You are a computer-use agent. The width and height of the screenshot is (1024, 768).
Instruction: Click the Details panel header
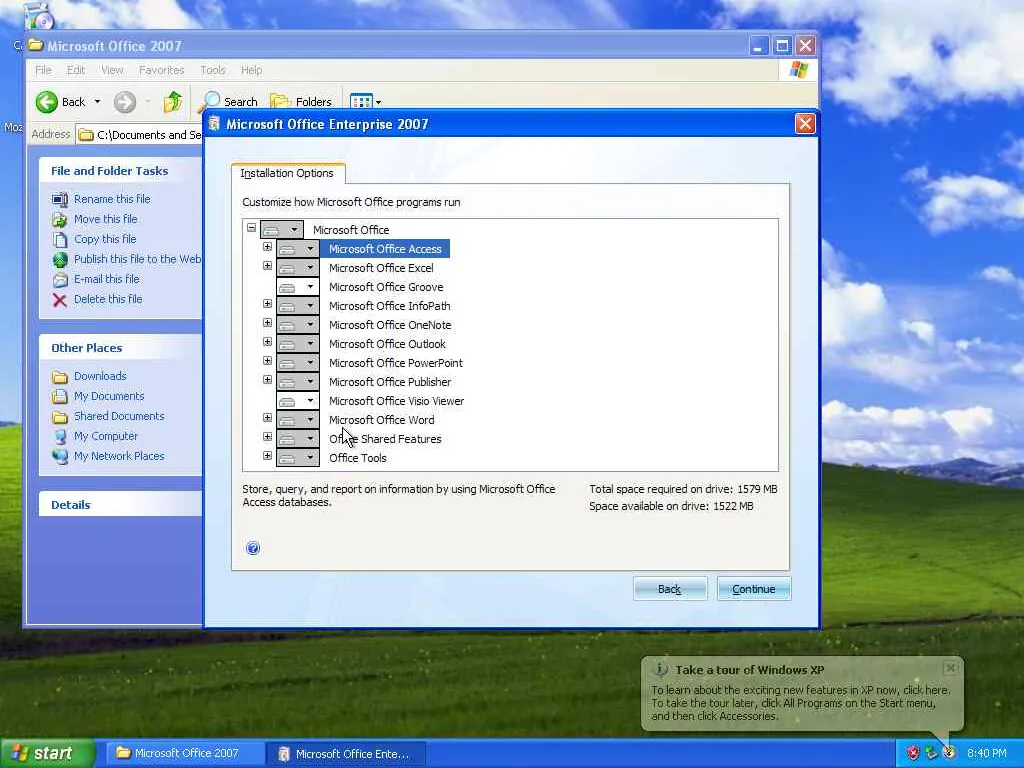(x=120, y=505)
